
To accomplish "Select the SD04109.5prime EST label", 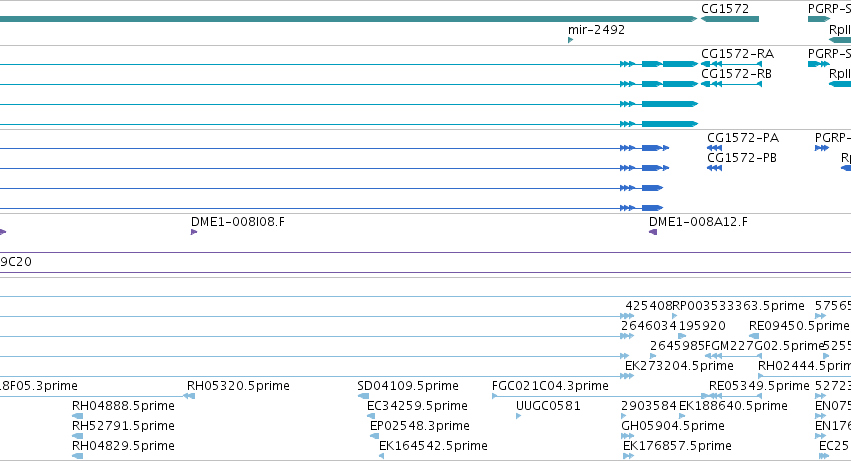I will point(408,386).
